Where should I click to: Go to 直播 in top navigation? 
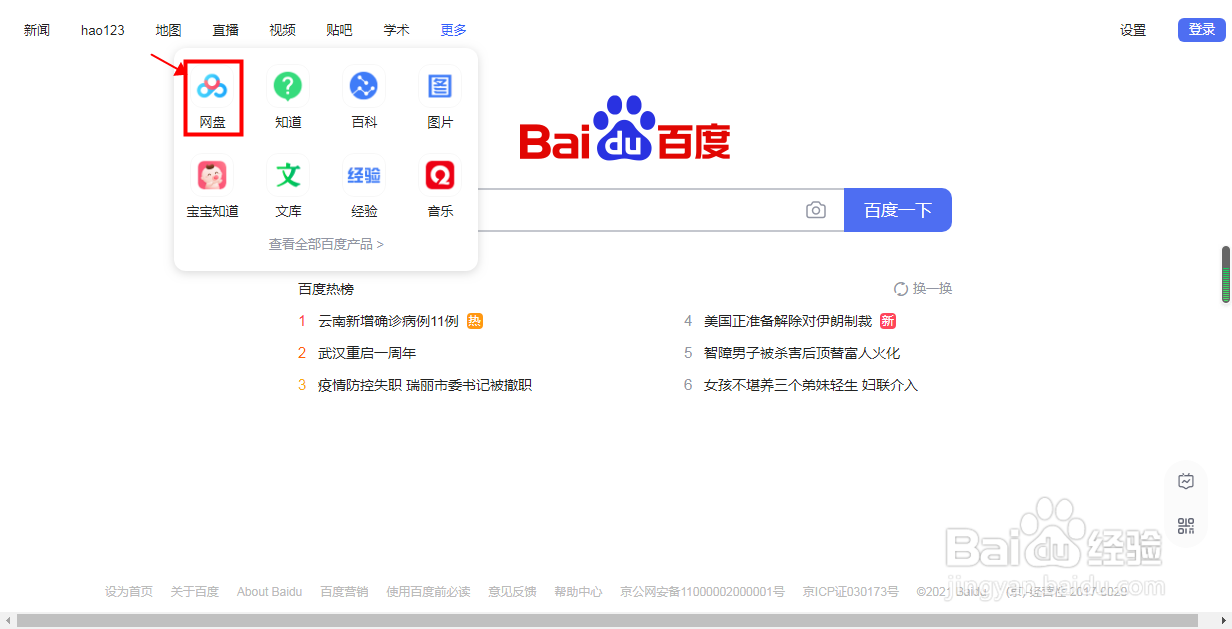226,30
